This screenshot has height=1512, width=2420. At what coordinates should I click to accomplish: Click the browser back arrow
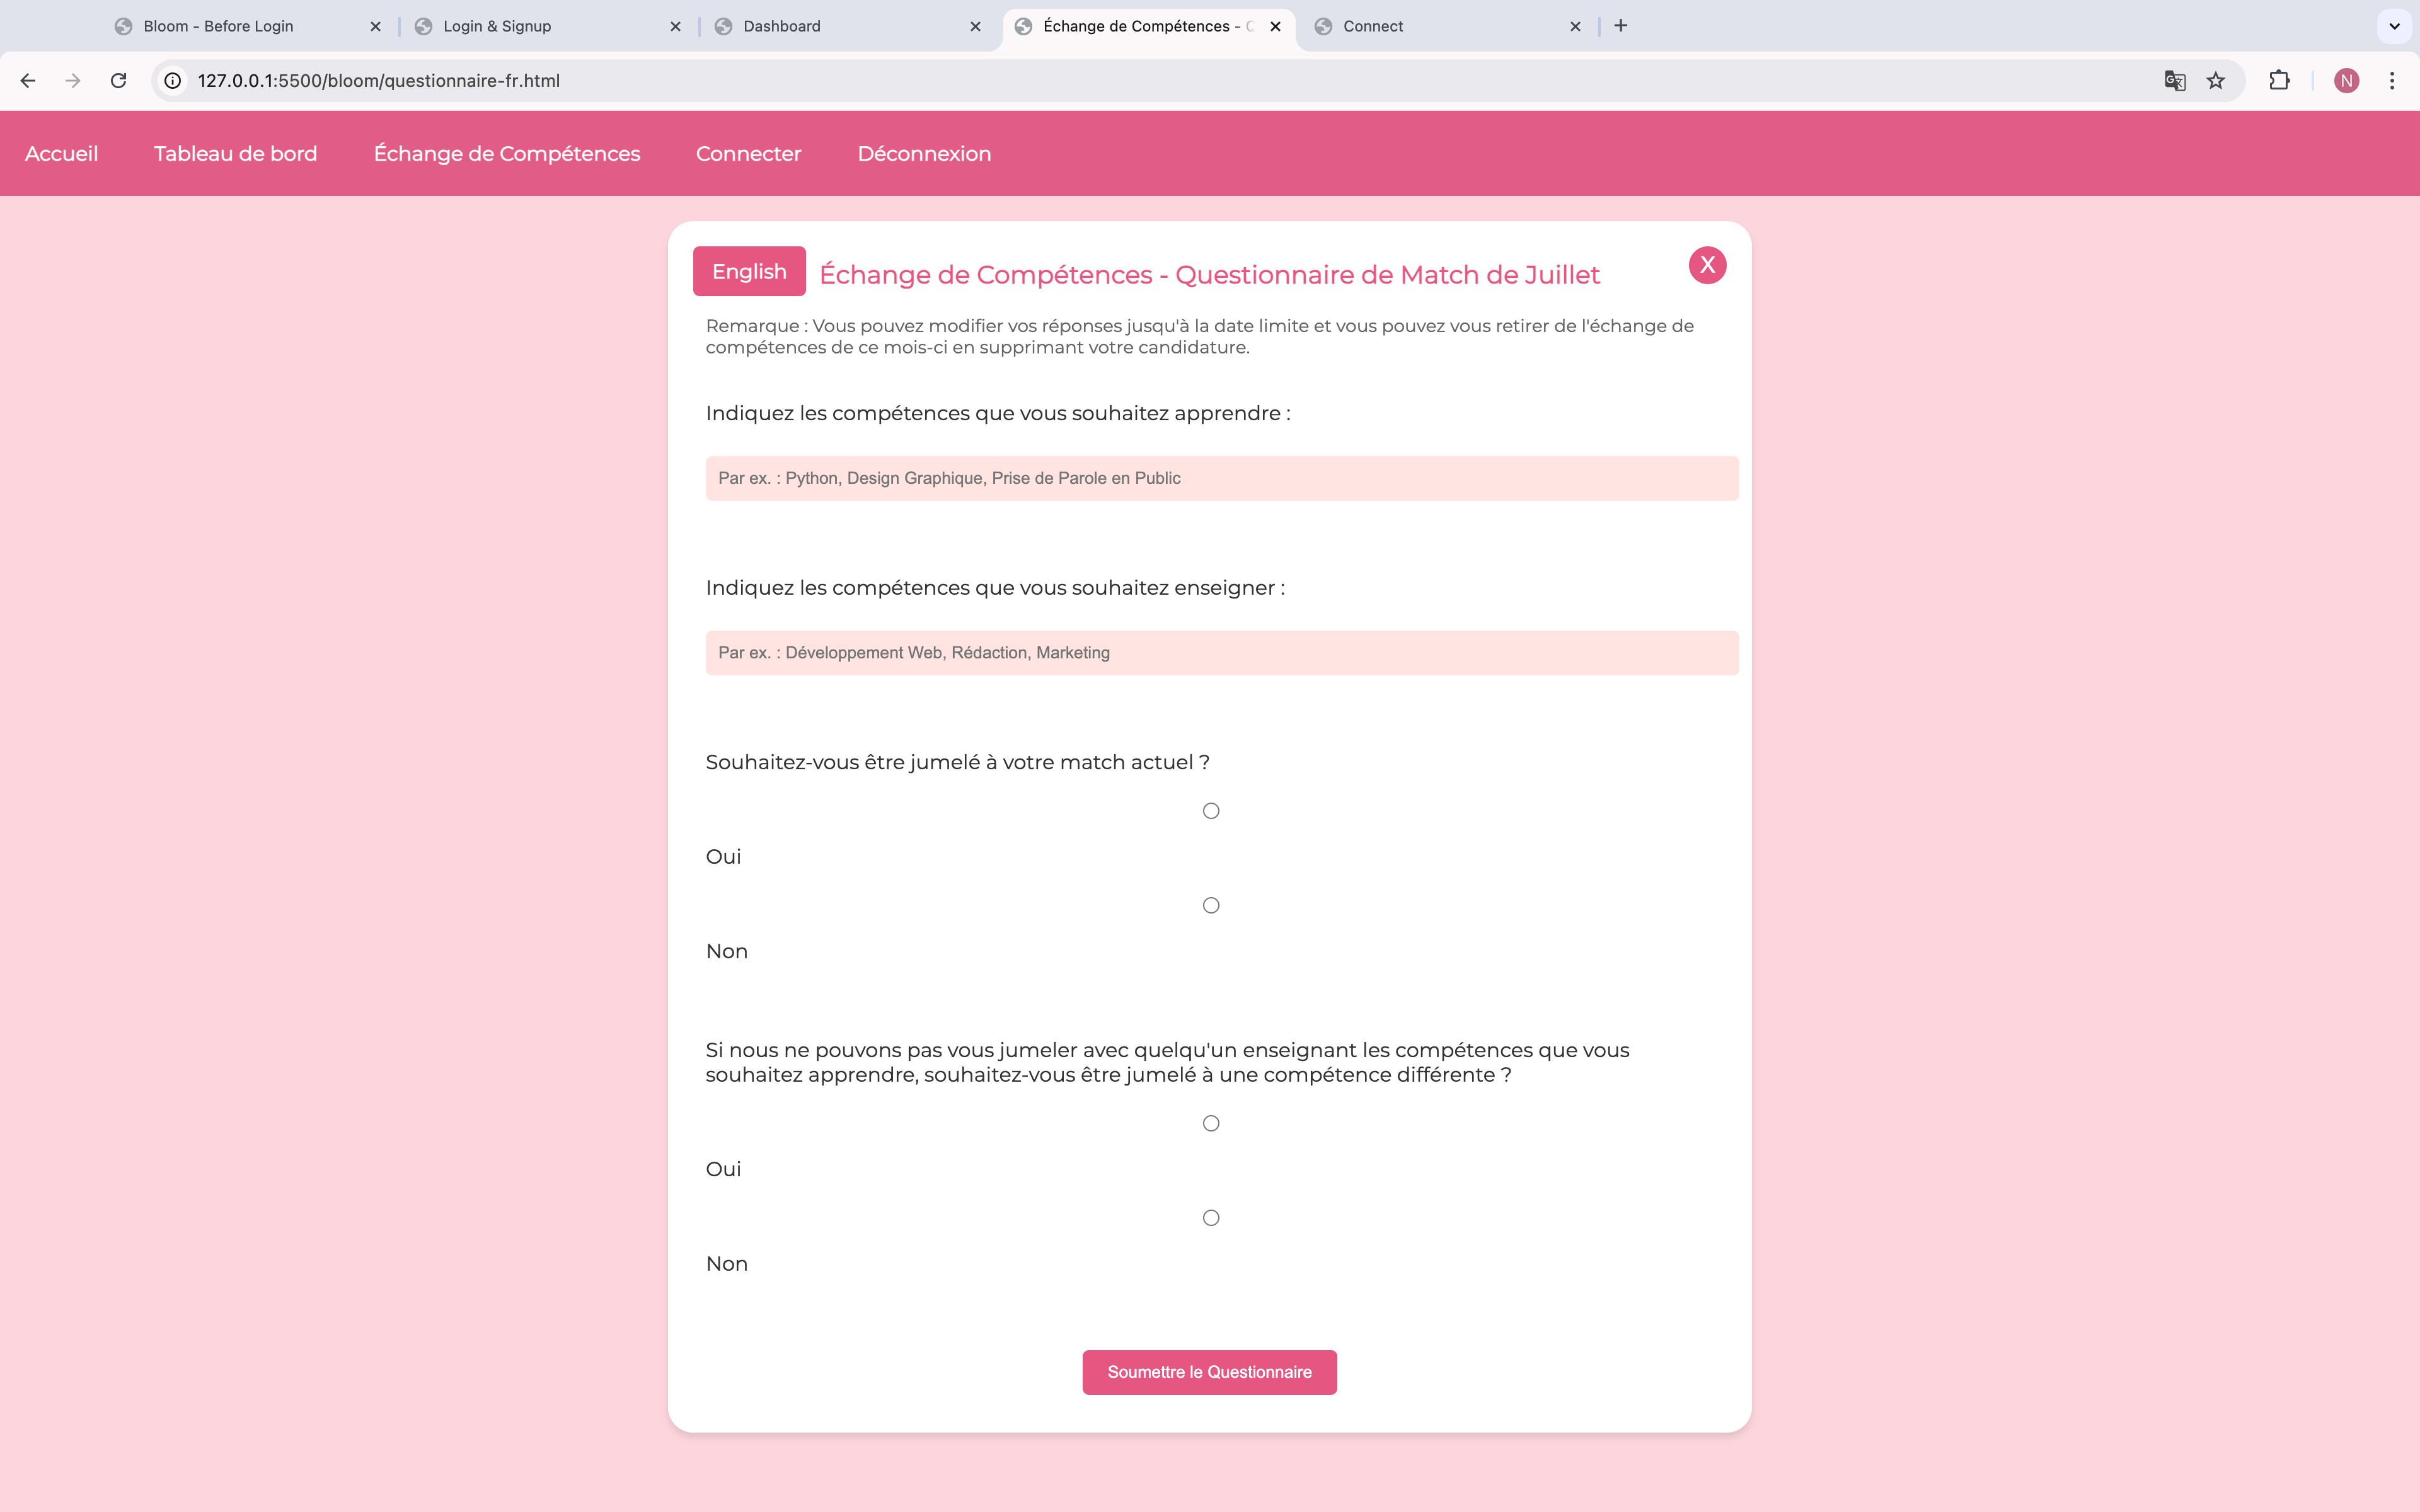click(x=28, y=81)
